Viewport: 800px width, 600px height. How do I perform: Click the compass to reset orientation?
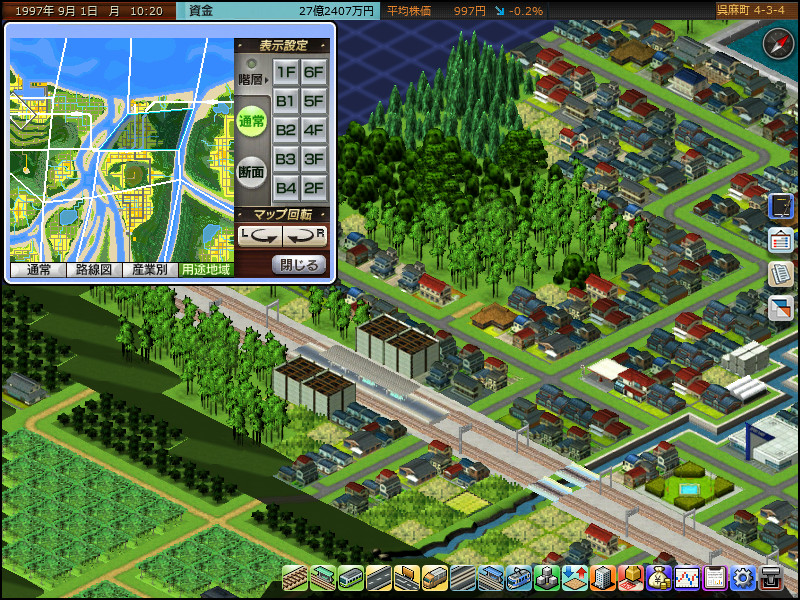click(x=778, y=44)
